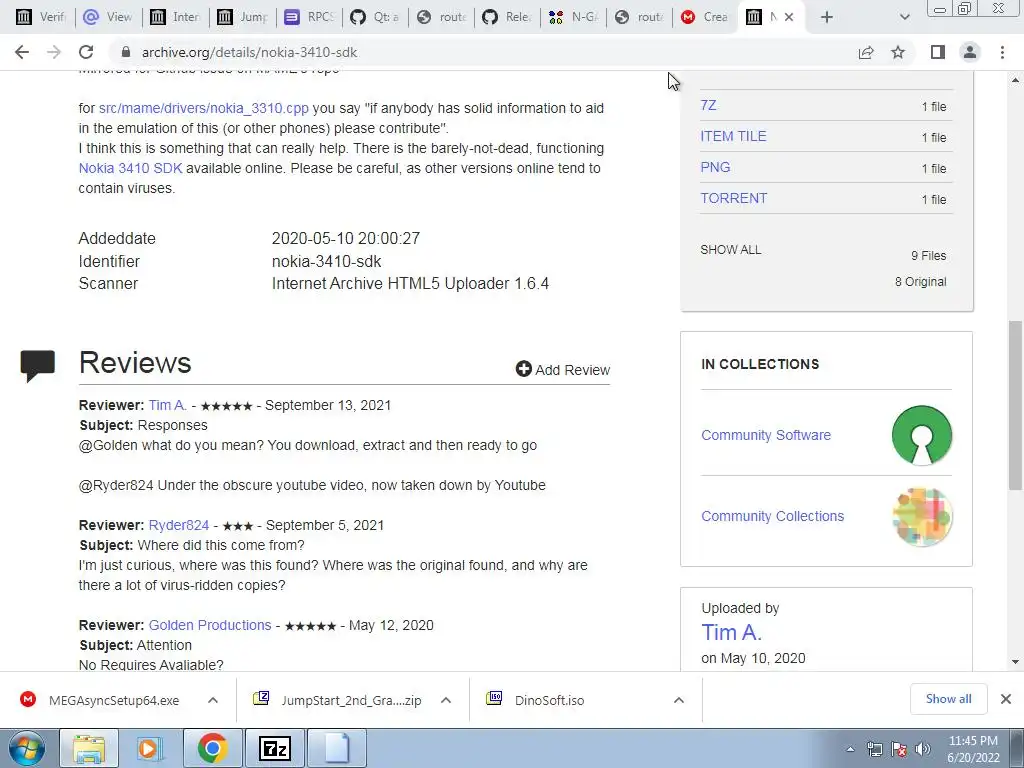1024x768 pixels.
Task: Open Windows Media Player taskbar icon
Action: 150,748
